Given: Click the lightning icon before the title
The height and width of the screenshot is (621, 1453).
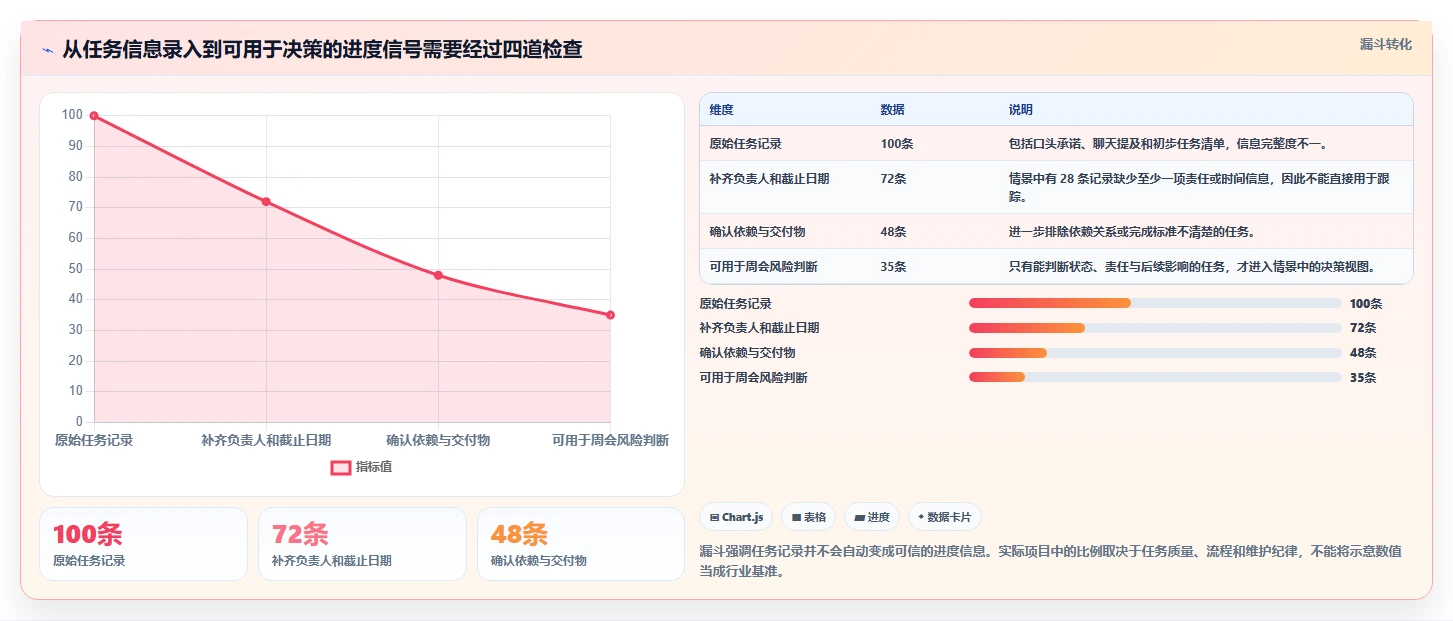Looking at the screenshot, I should tap(48, 50).
